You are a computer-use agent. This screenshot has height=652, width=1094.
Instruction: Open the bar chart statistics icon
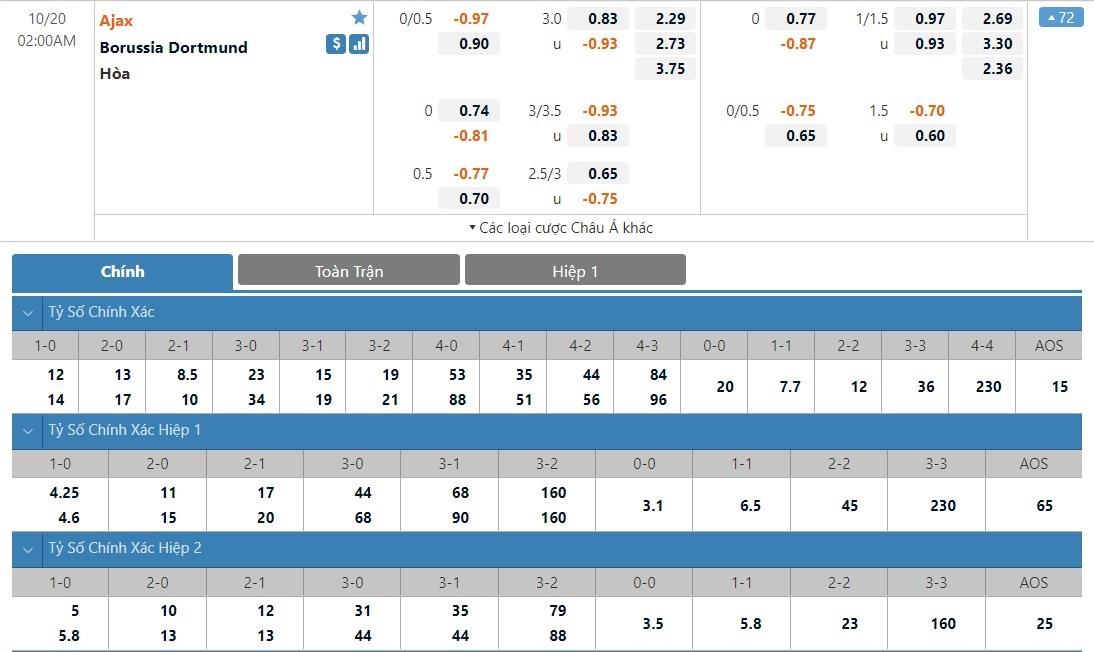[x=359, y=44]
